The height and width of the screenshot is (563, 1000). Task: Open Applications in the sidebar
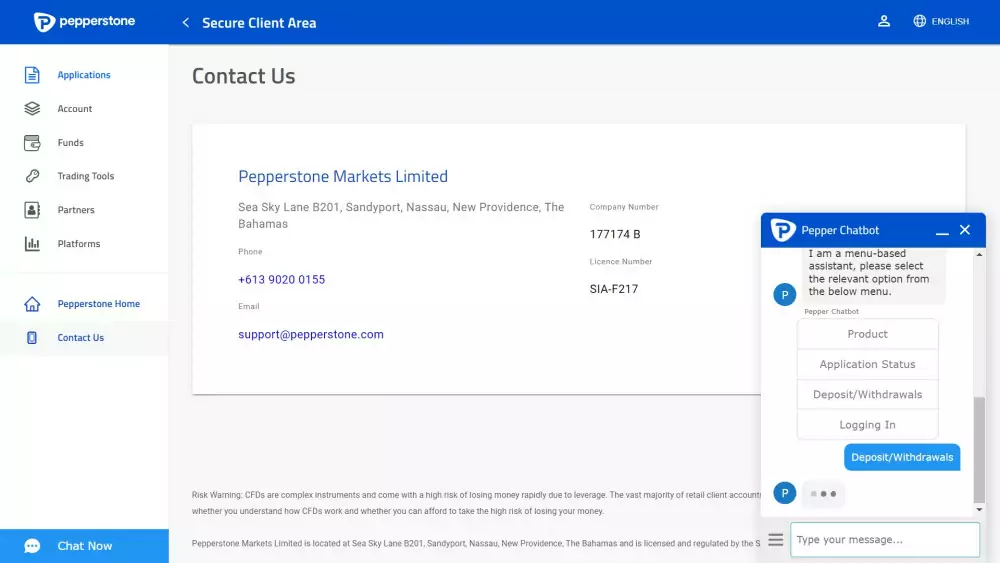pos(84,75)
